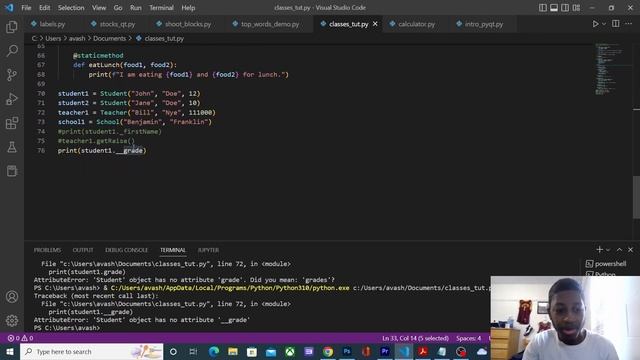Viewport: 640px width, 360px height.
Task: Select the powershell terminal instance
Action: [606, 264]
